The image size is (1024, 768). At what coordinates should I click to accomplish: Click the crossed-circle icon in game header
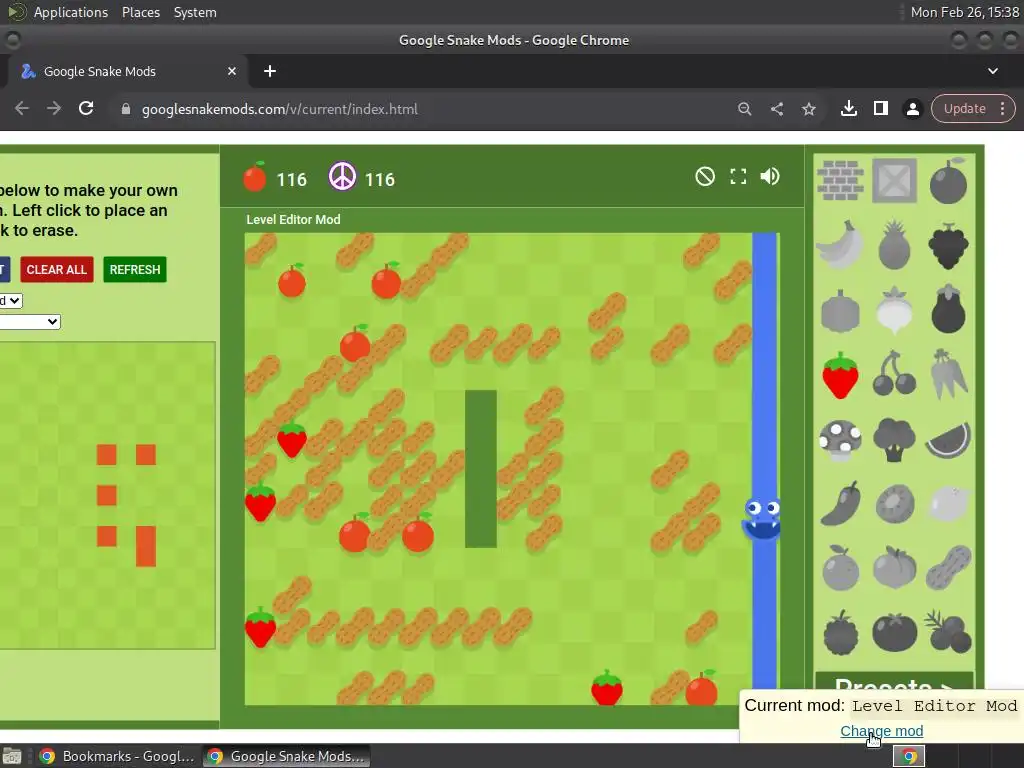click(705, 176)
